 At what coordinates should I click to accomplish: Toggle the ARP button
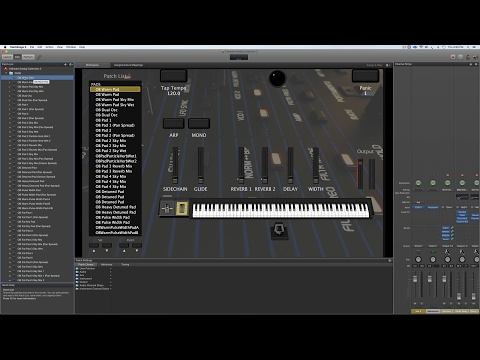tap(173, 123)
